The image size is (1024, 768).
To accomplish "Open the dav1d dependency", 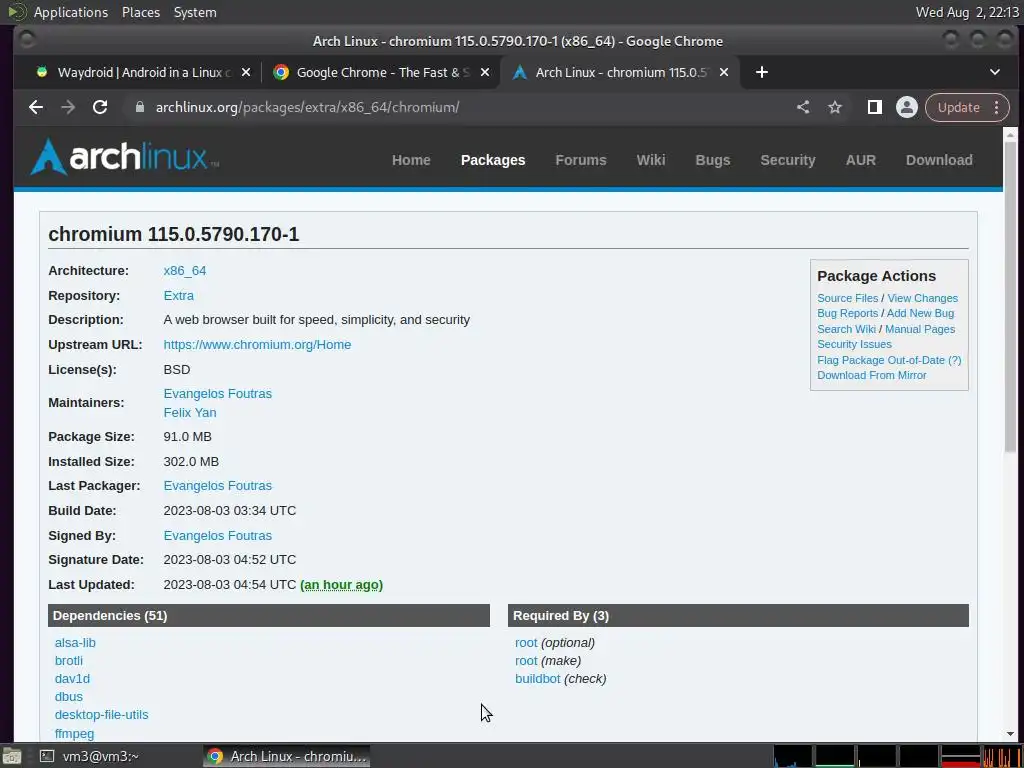I will tap(72, 679).
